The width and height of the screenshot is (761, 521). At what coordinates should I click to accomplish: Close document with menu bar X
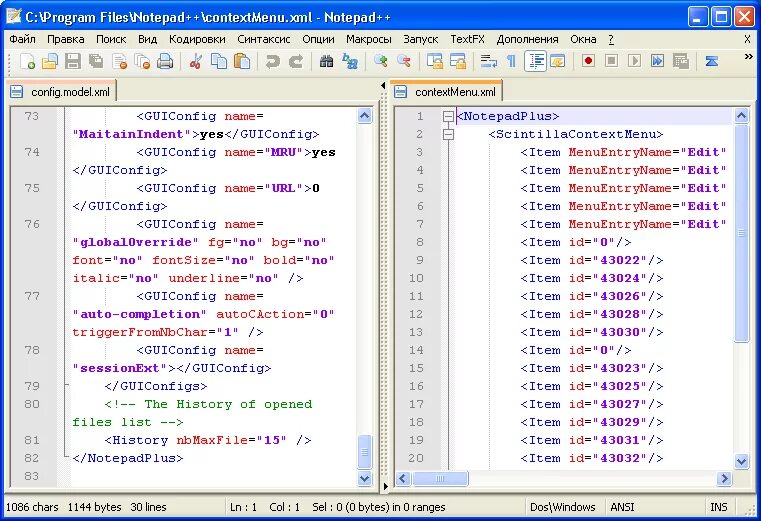click(x=747, y=39)
